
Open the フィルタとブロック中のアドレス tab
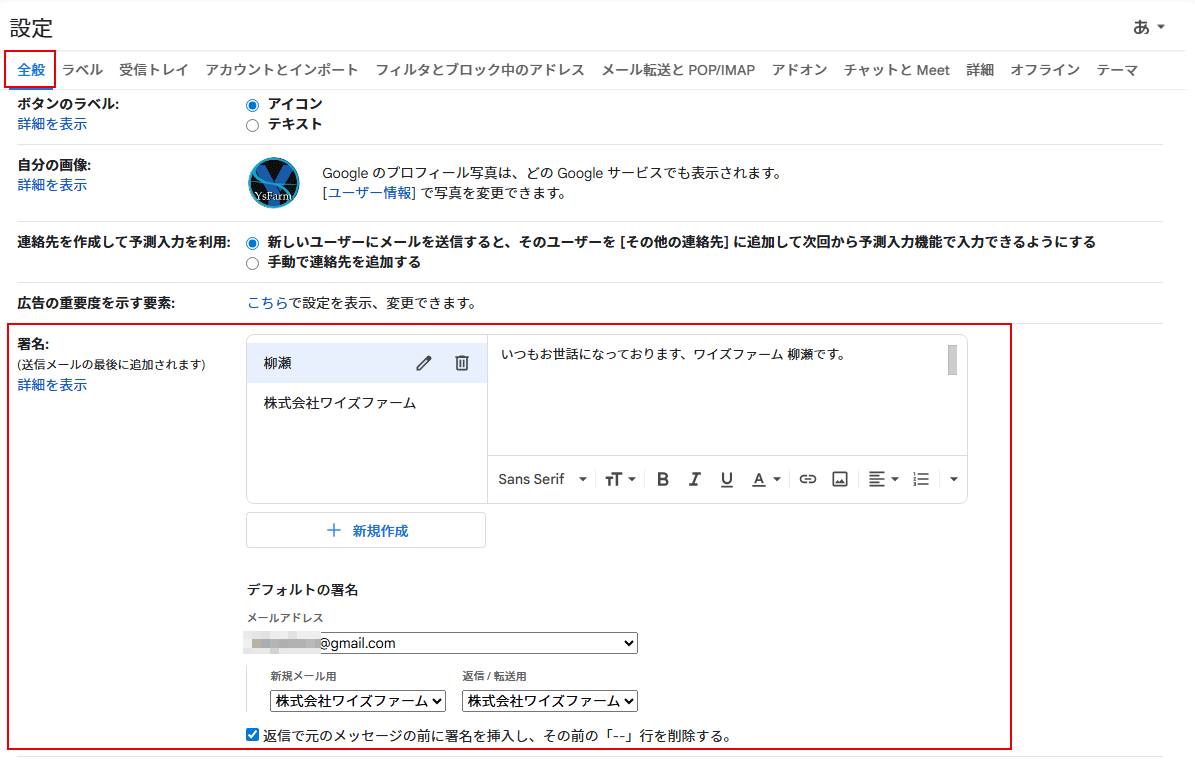tap(480, 70)
